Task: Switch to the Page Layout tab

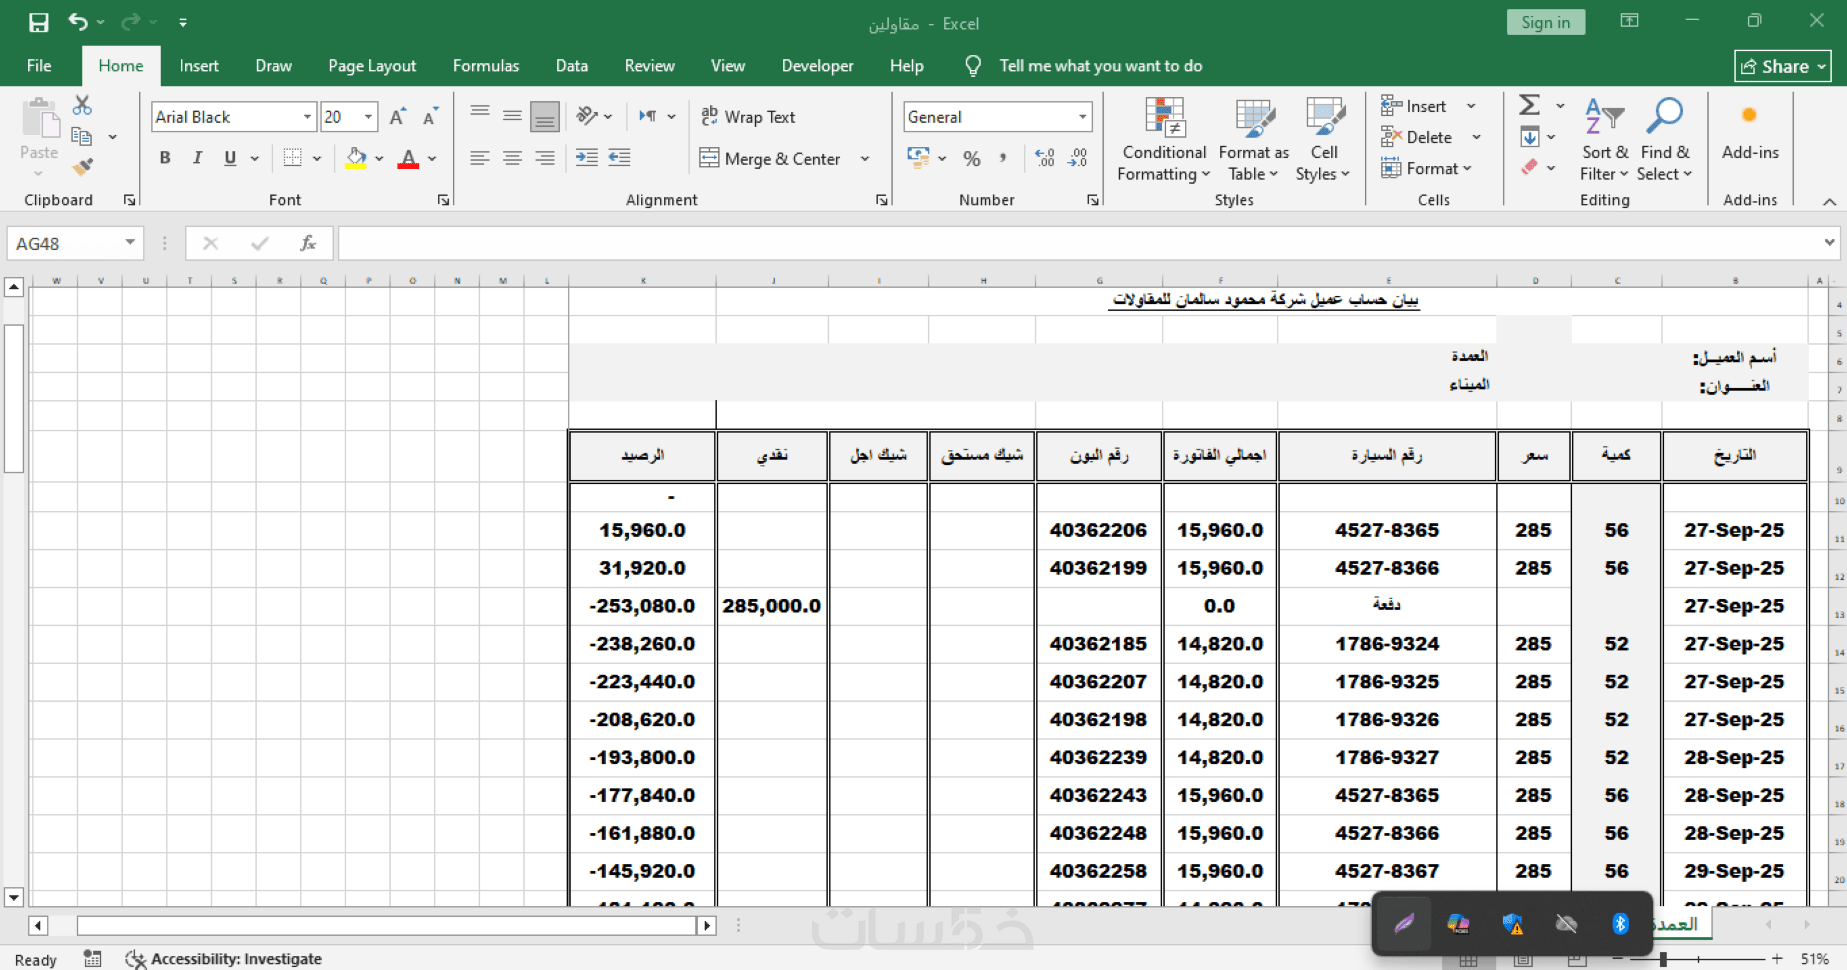Action: coord(372,65)
